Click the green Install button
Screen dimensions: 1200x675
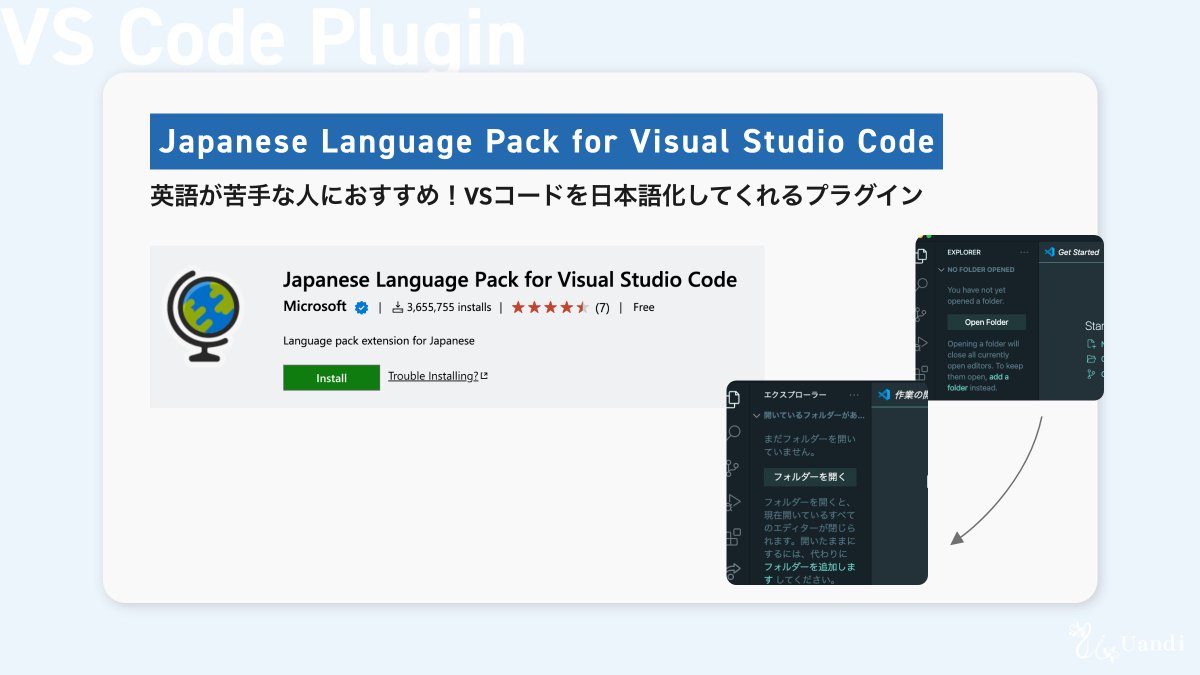point(331,378)
